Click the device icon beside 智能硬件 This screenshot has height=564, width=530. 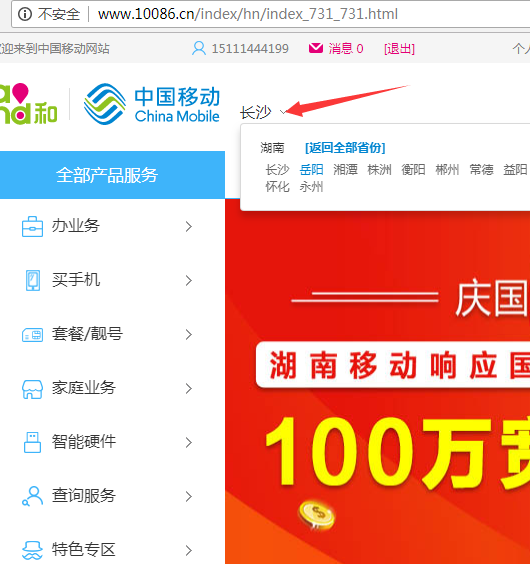32,442
